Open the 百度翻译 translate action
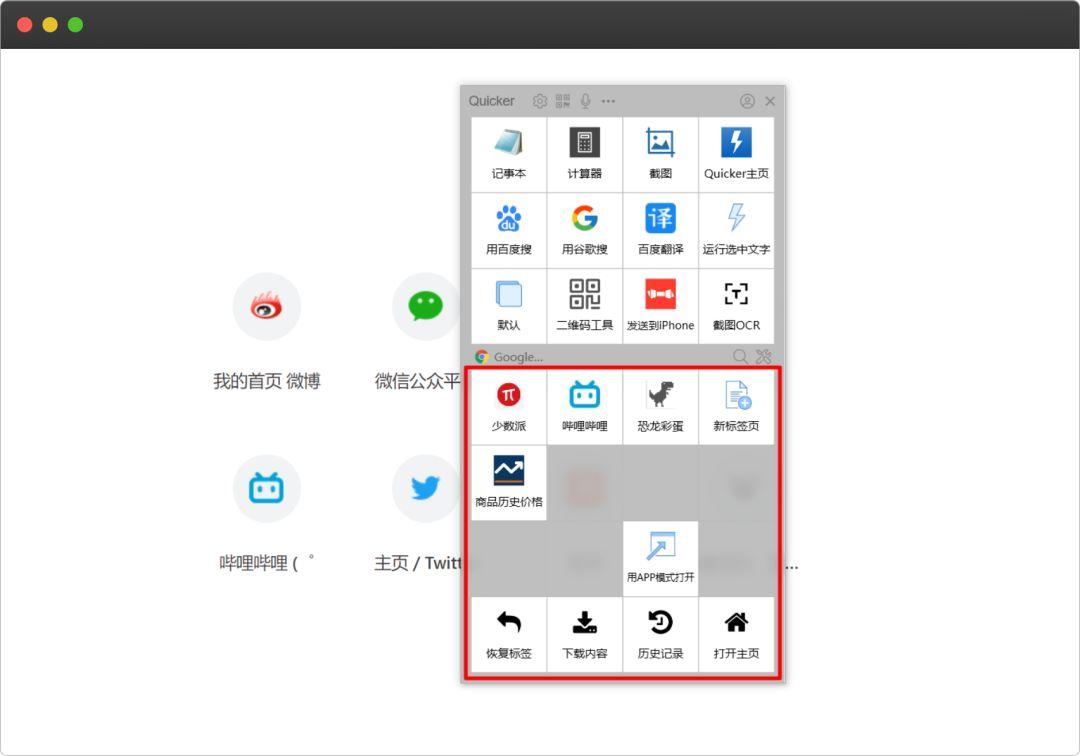 (661, 231)
